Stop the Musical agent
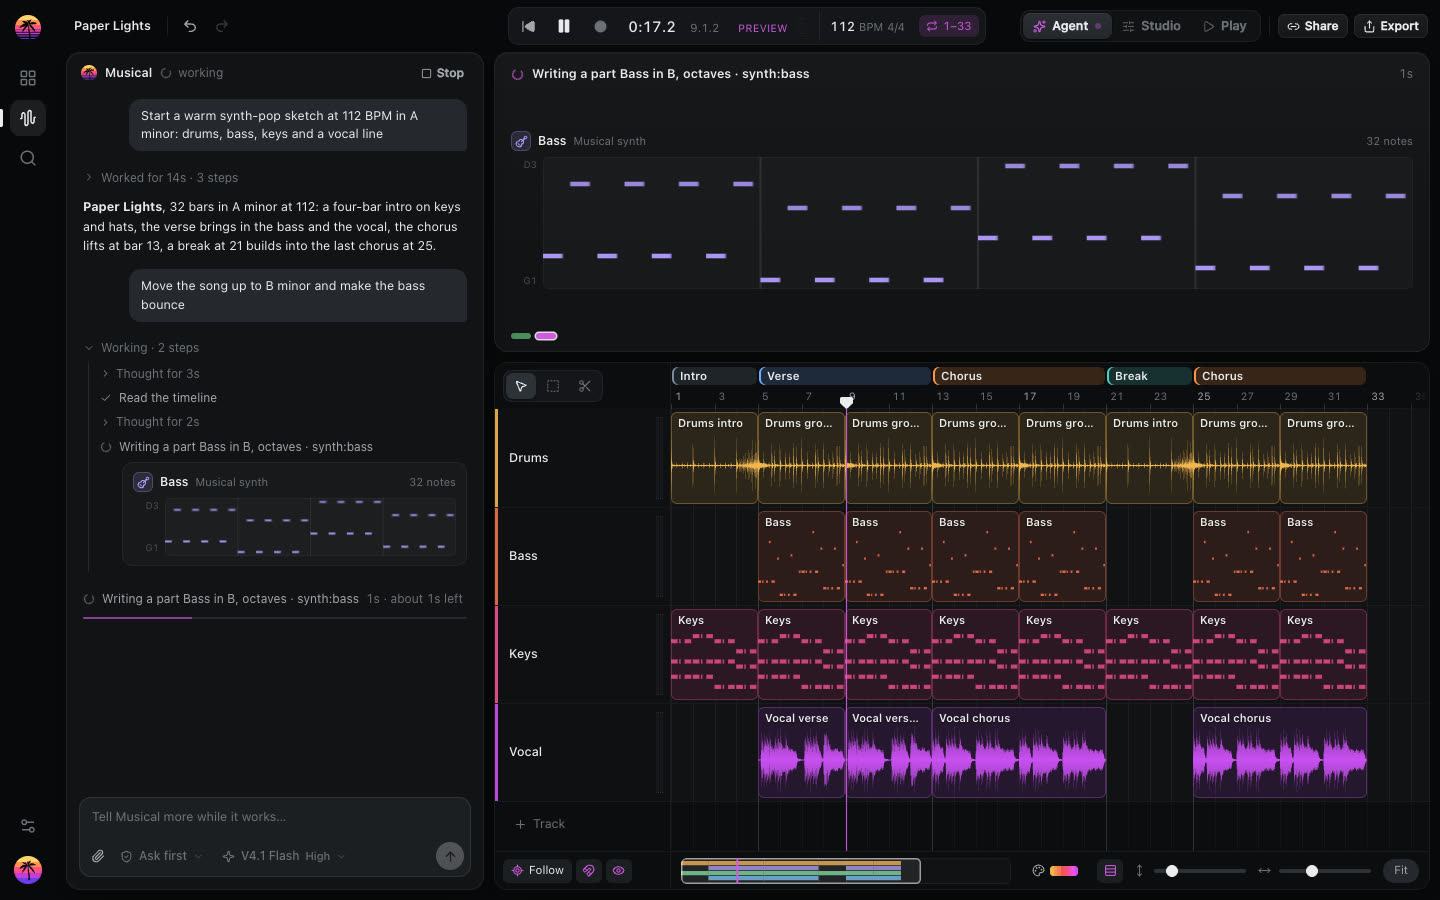This screenshot has height=900, width=1440. [x=443, y=73]
